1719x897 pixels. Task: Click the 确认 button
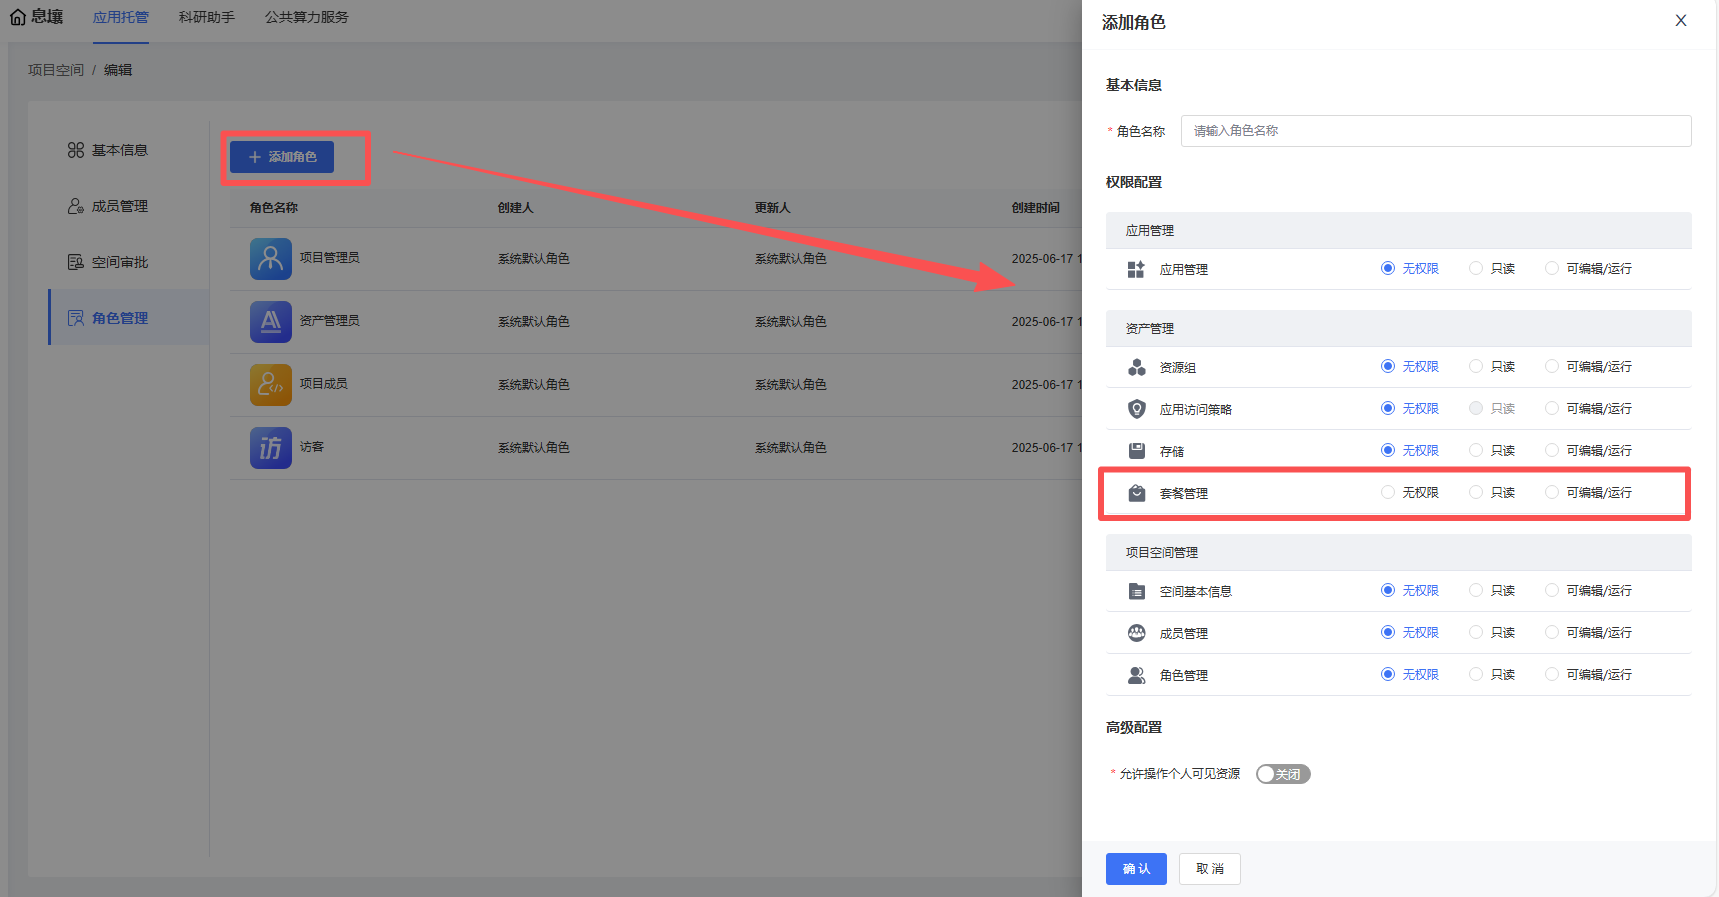pyautogui.click(x=1136, y=869)
